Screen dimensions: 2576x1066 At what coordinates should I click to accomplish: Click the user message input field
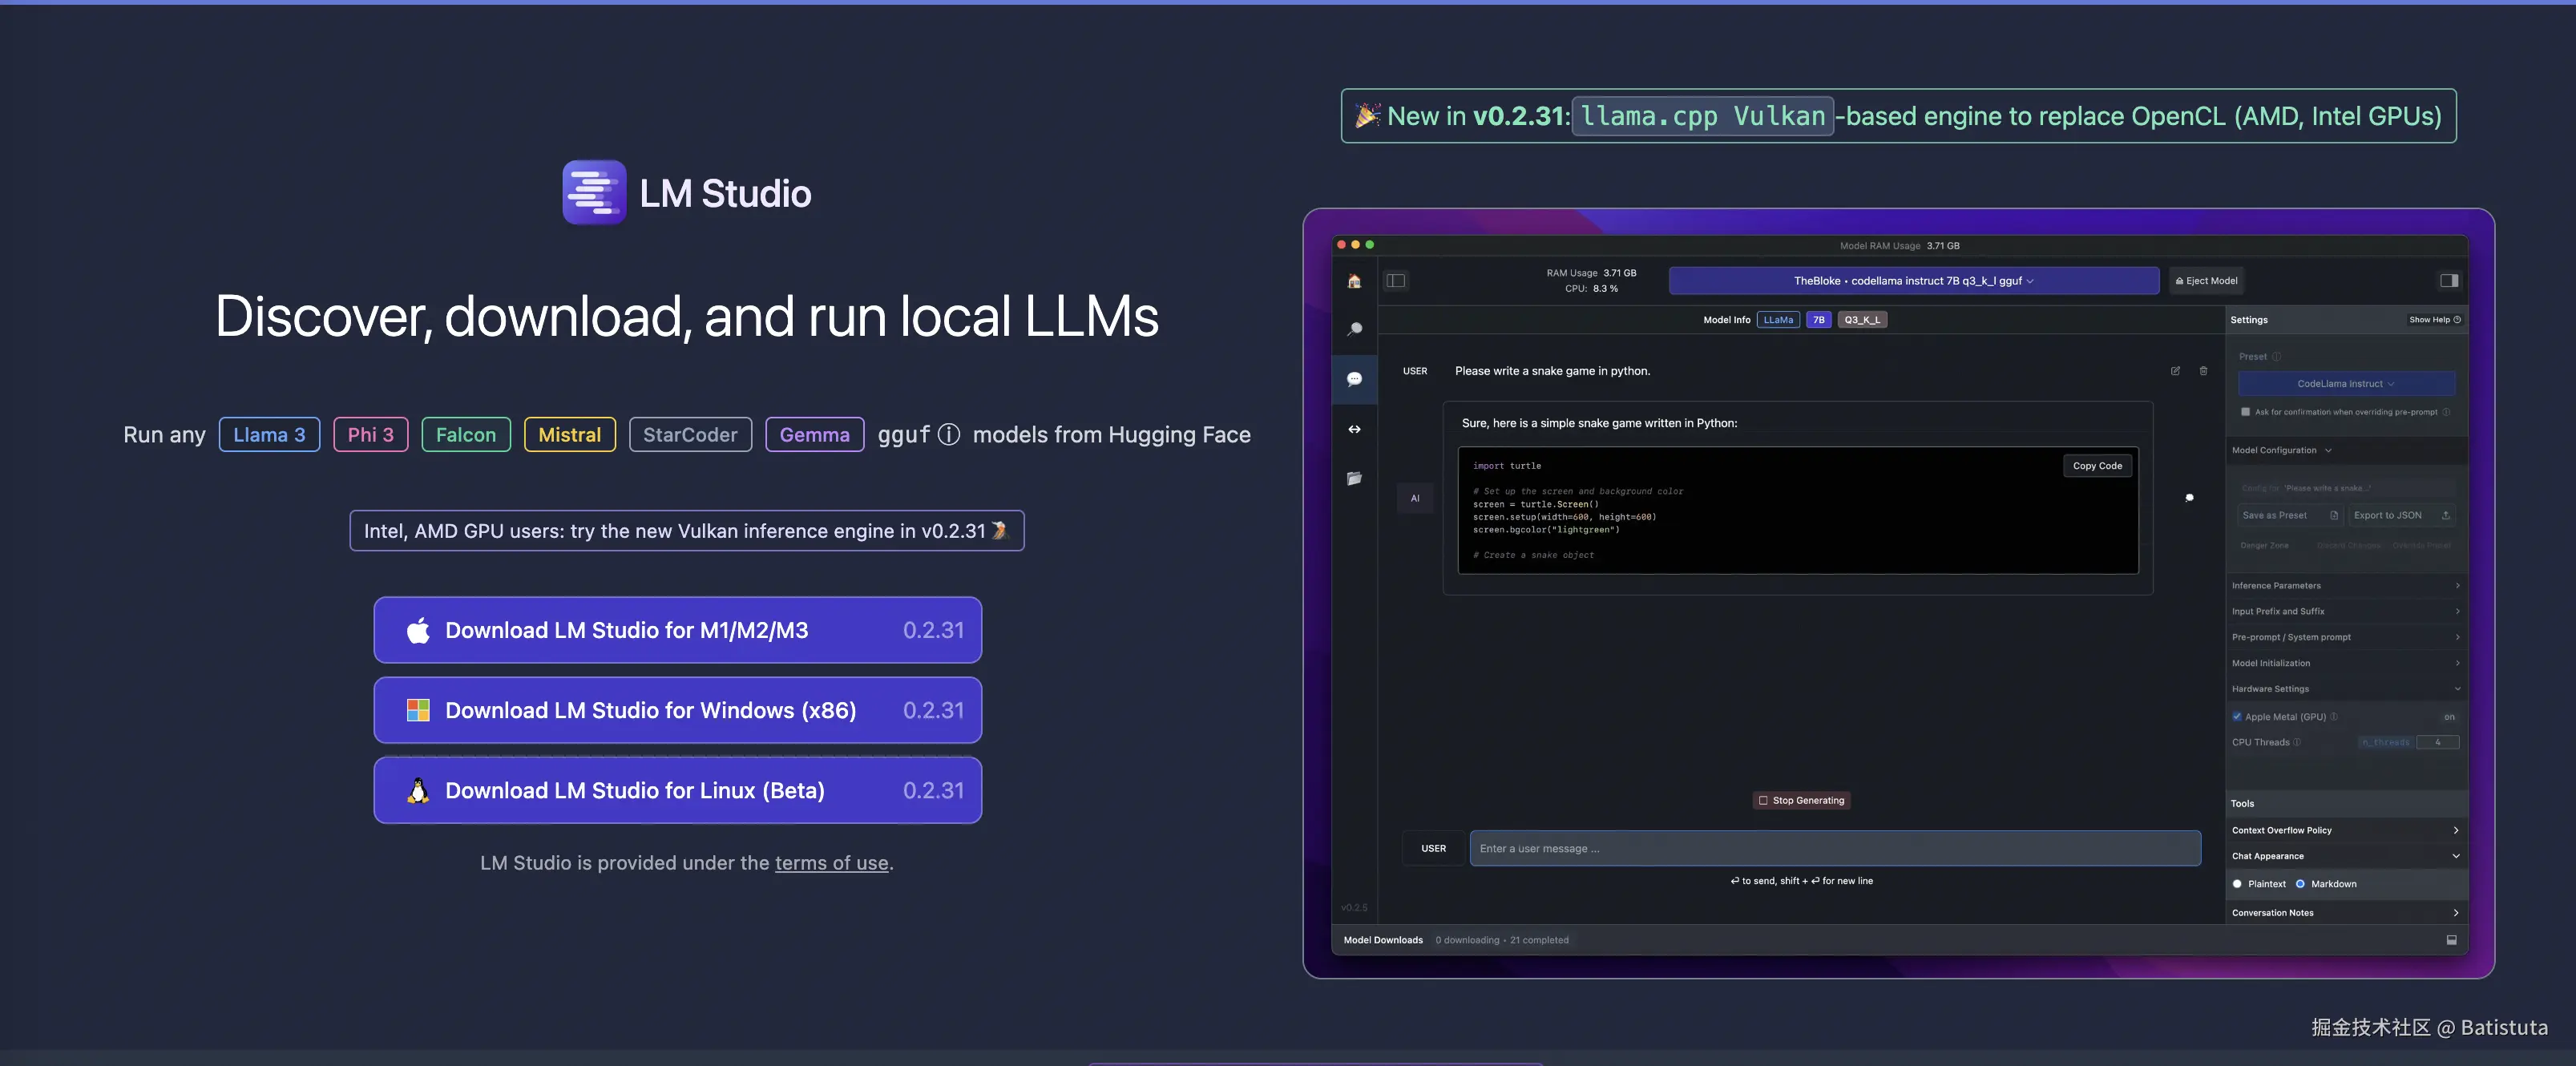pyautogui.click(x=1834, y=848)
